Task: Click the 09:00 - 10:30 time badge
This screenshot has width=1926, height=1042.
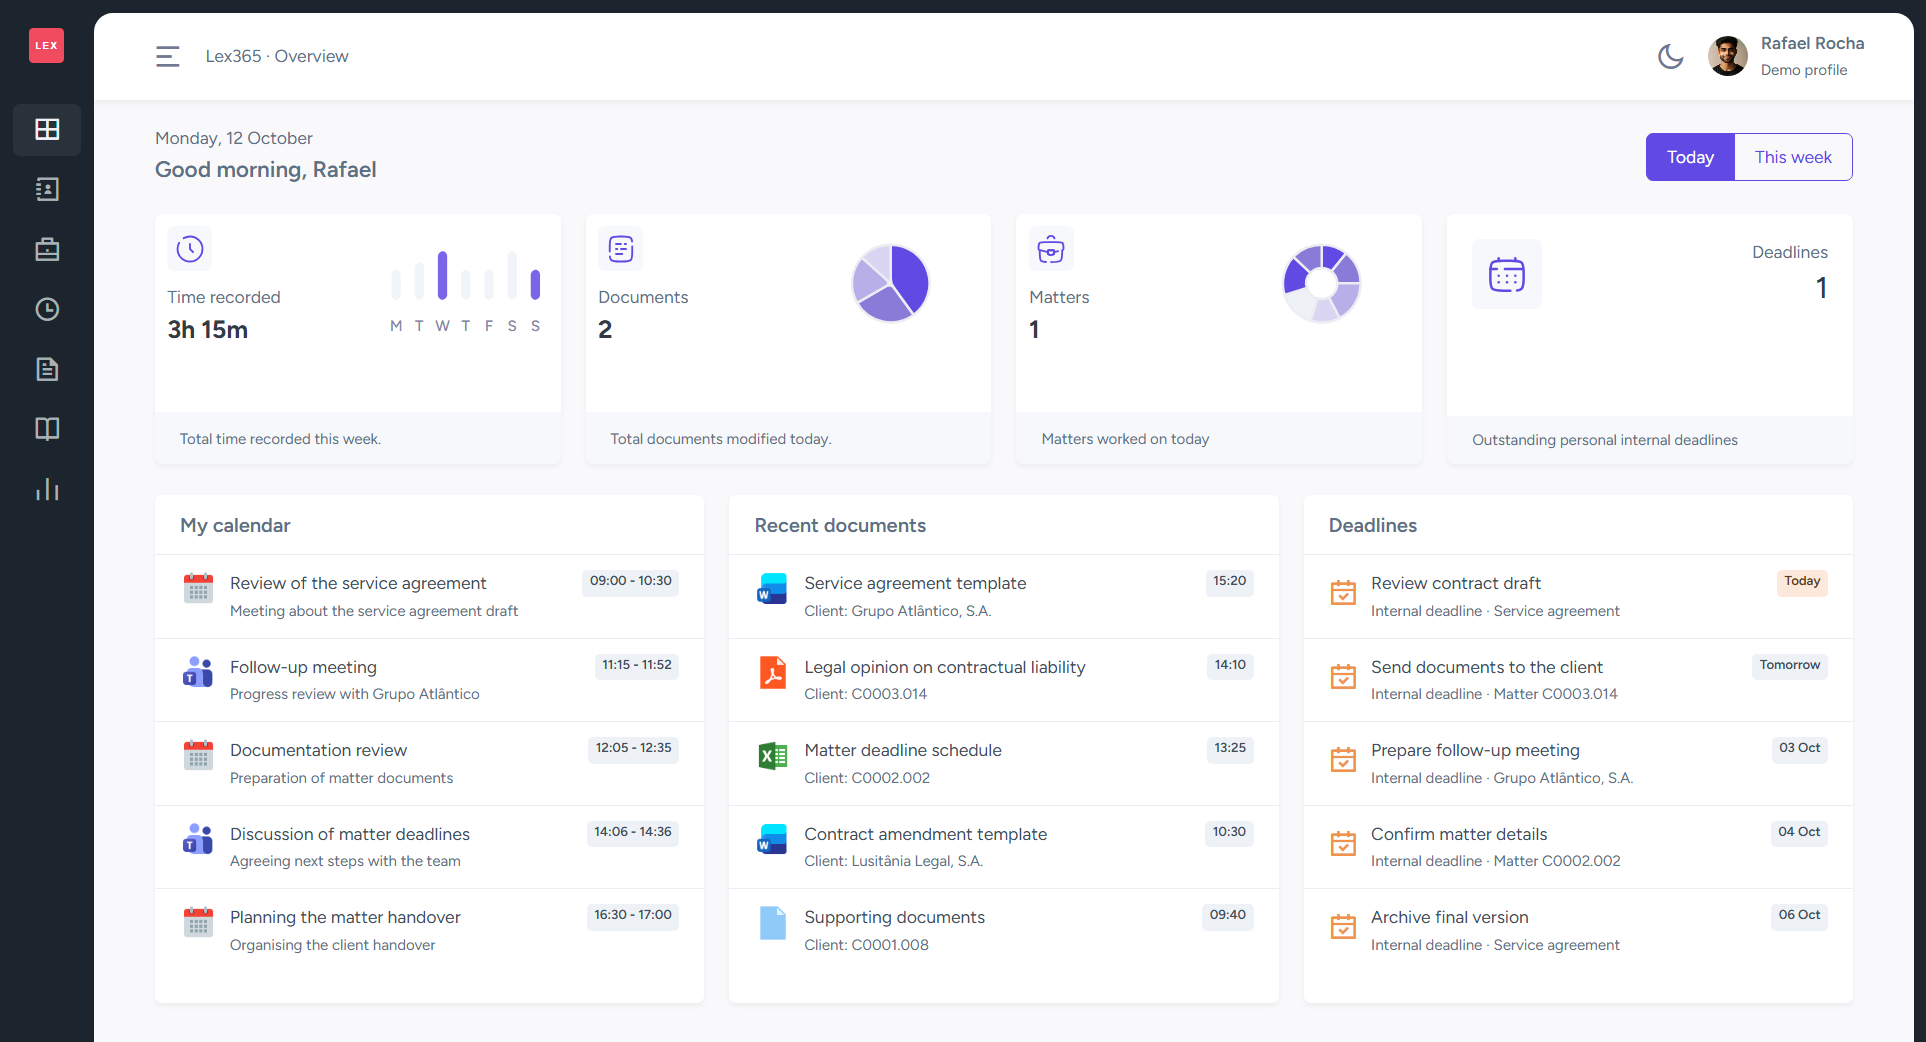Action: pyautogui.click(x=630, y=582)
